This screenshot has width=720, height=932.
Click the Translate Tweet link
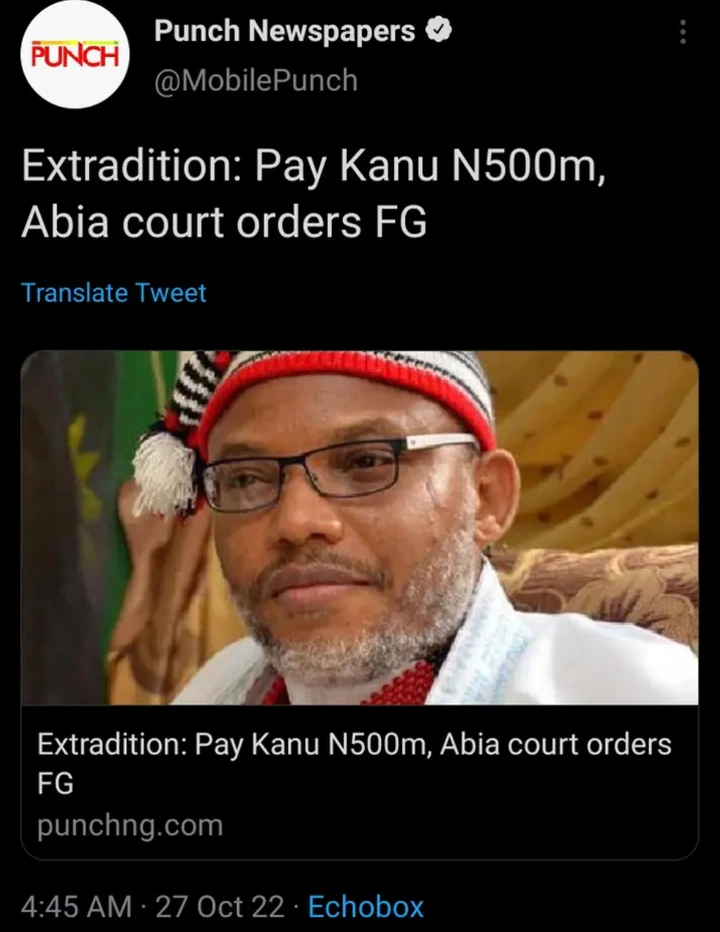pyautogui.click(x=114, y=292)
